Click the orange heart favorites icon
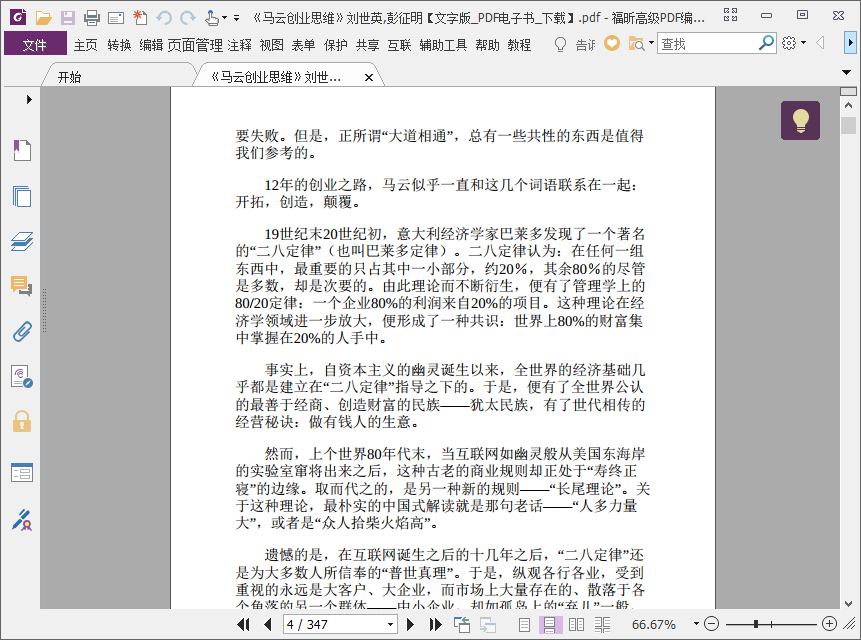The height and width of the screenshot is (640, 861). tap(612, 43)
